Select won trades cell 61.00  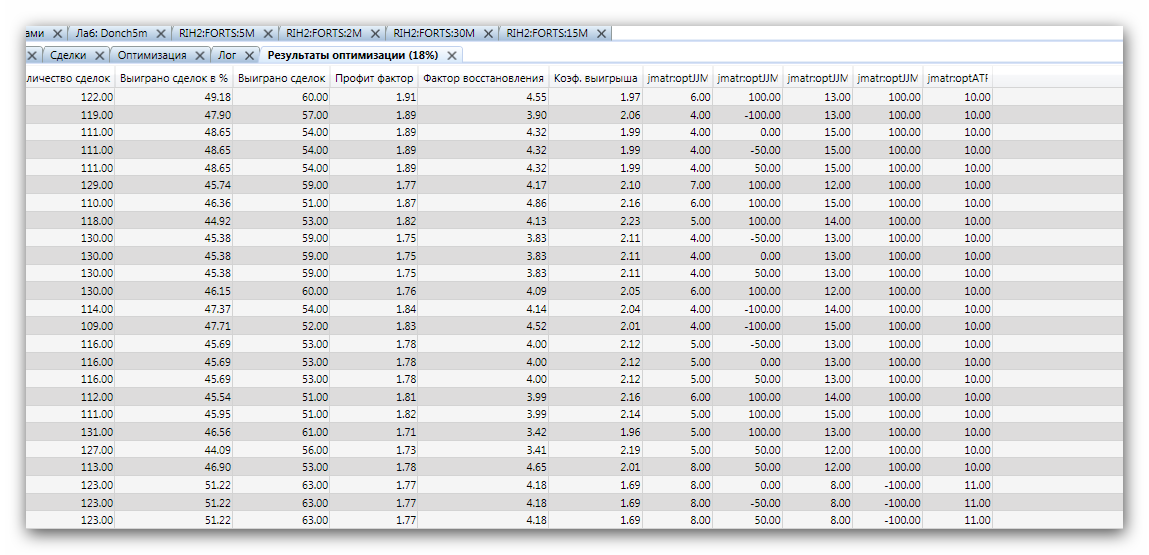click(282, 432)
